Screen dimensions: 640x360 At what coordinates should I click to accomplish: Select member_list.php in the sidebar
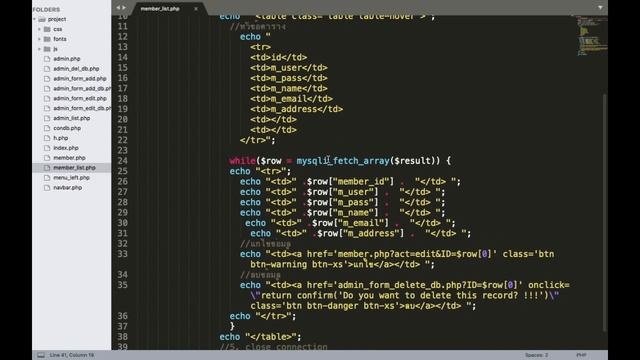coord(74,168)
